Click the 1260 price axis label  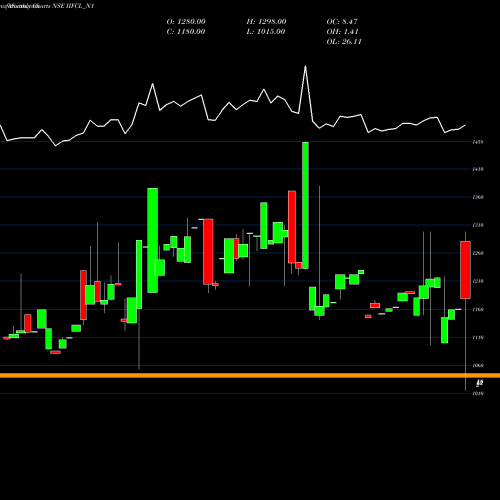coord(478,253)
